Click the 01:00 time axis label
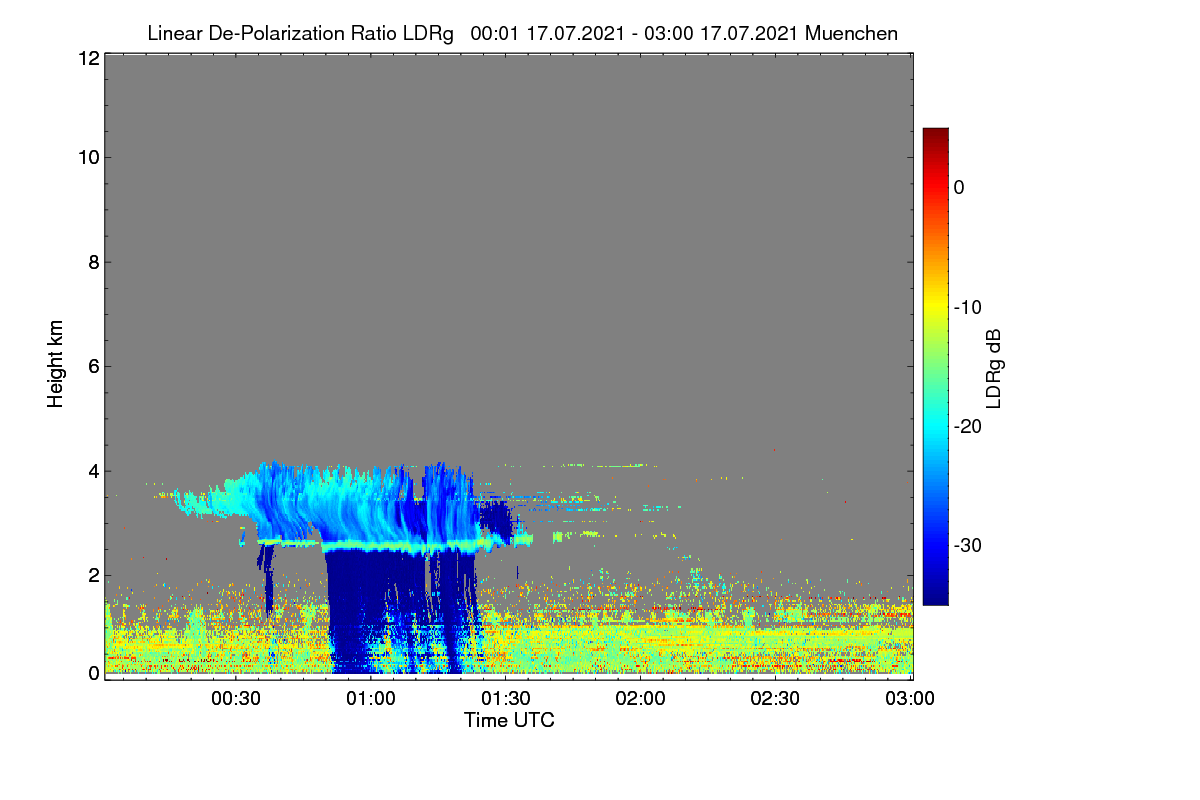 371,699
